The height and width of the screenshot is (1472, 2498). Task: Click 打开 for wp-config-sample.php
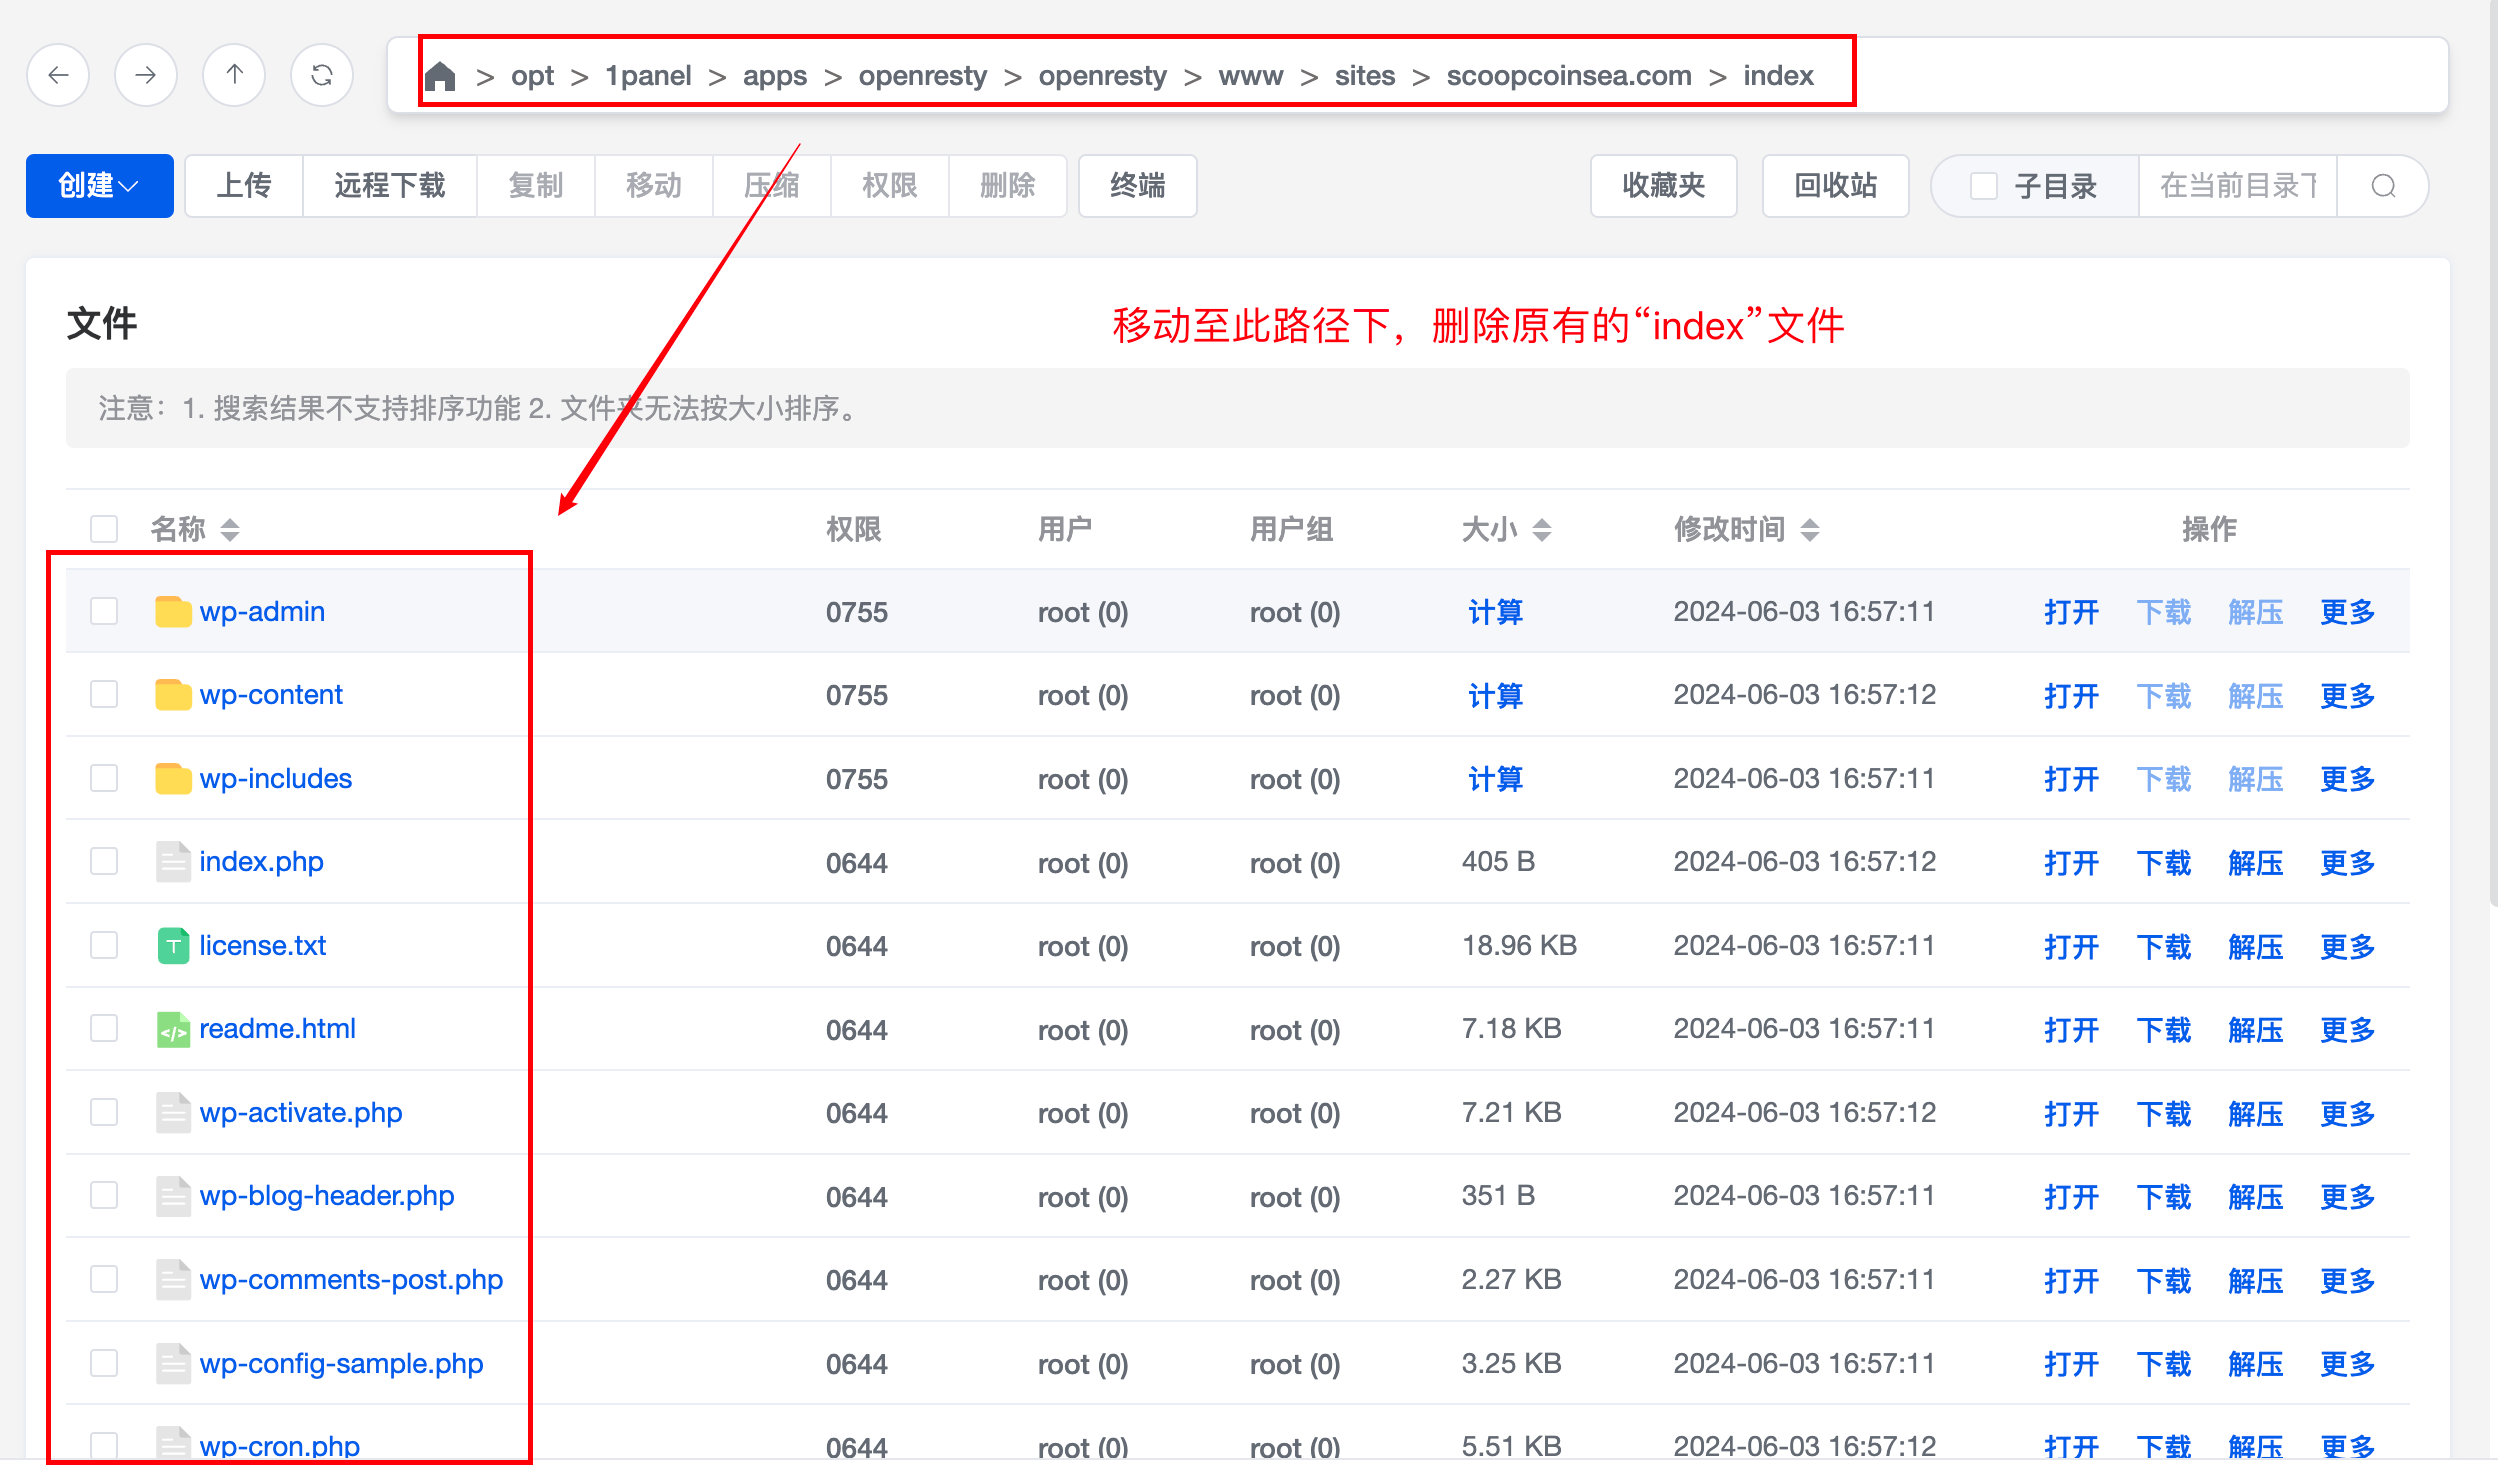click(2072, 1364)
